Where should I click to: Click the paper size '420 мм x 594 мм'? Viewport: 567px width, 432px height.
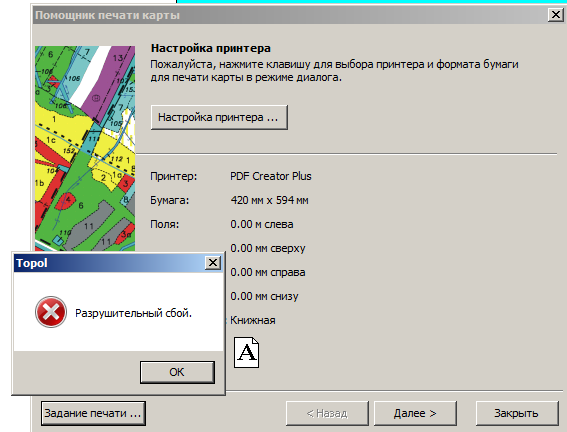point(269,200)
